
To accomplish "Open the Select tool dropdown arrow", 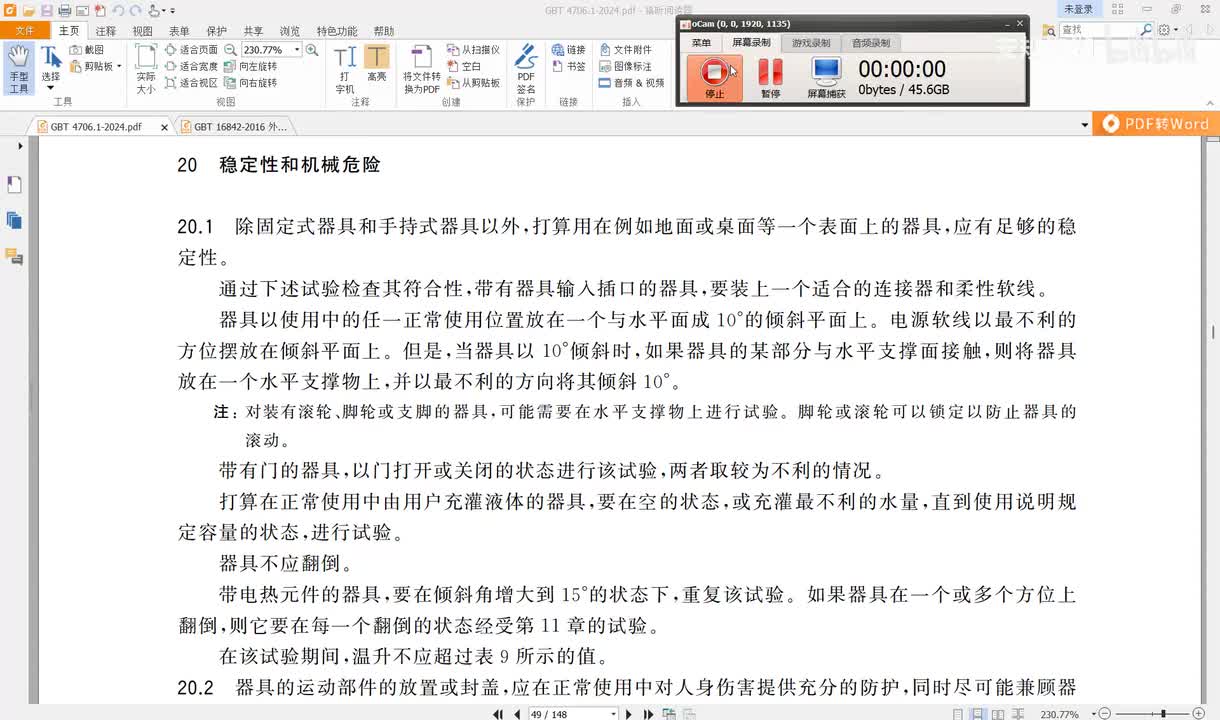I will (50, 89).
